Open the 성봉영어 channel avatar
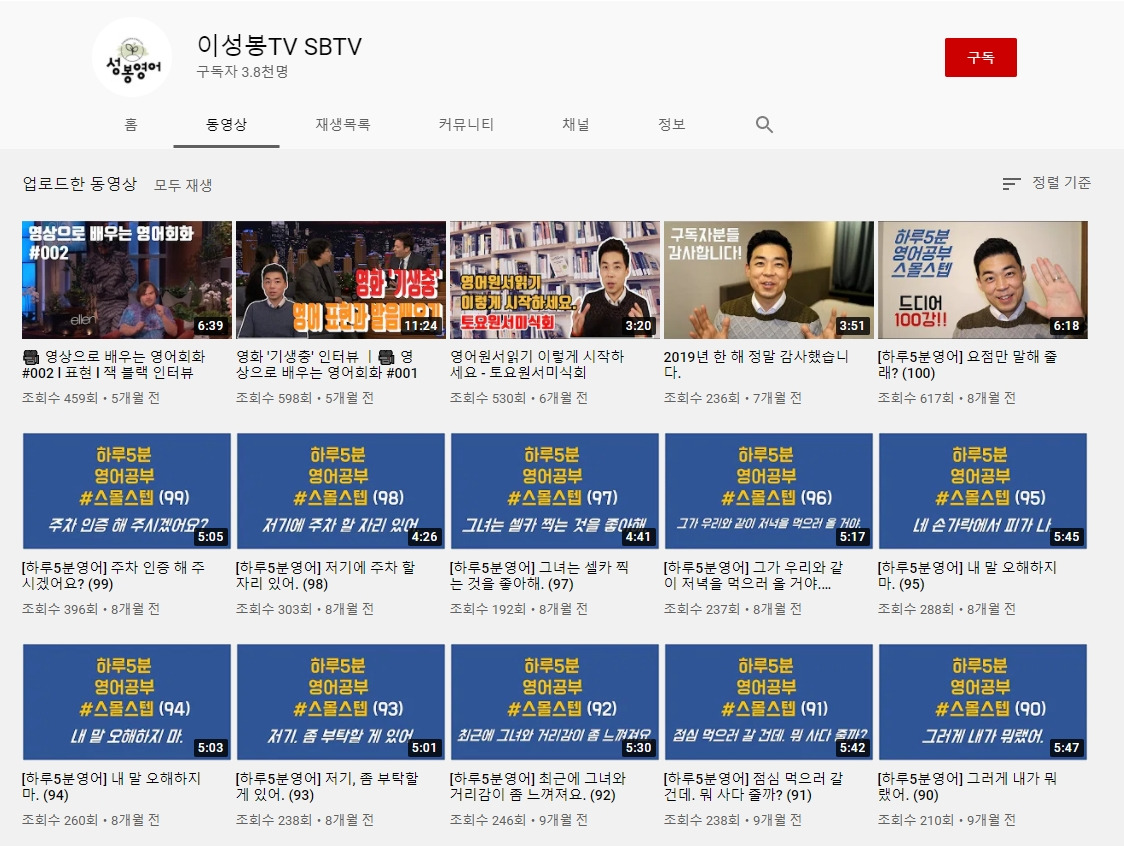 pyautogui.click(x=132, y=57)
